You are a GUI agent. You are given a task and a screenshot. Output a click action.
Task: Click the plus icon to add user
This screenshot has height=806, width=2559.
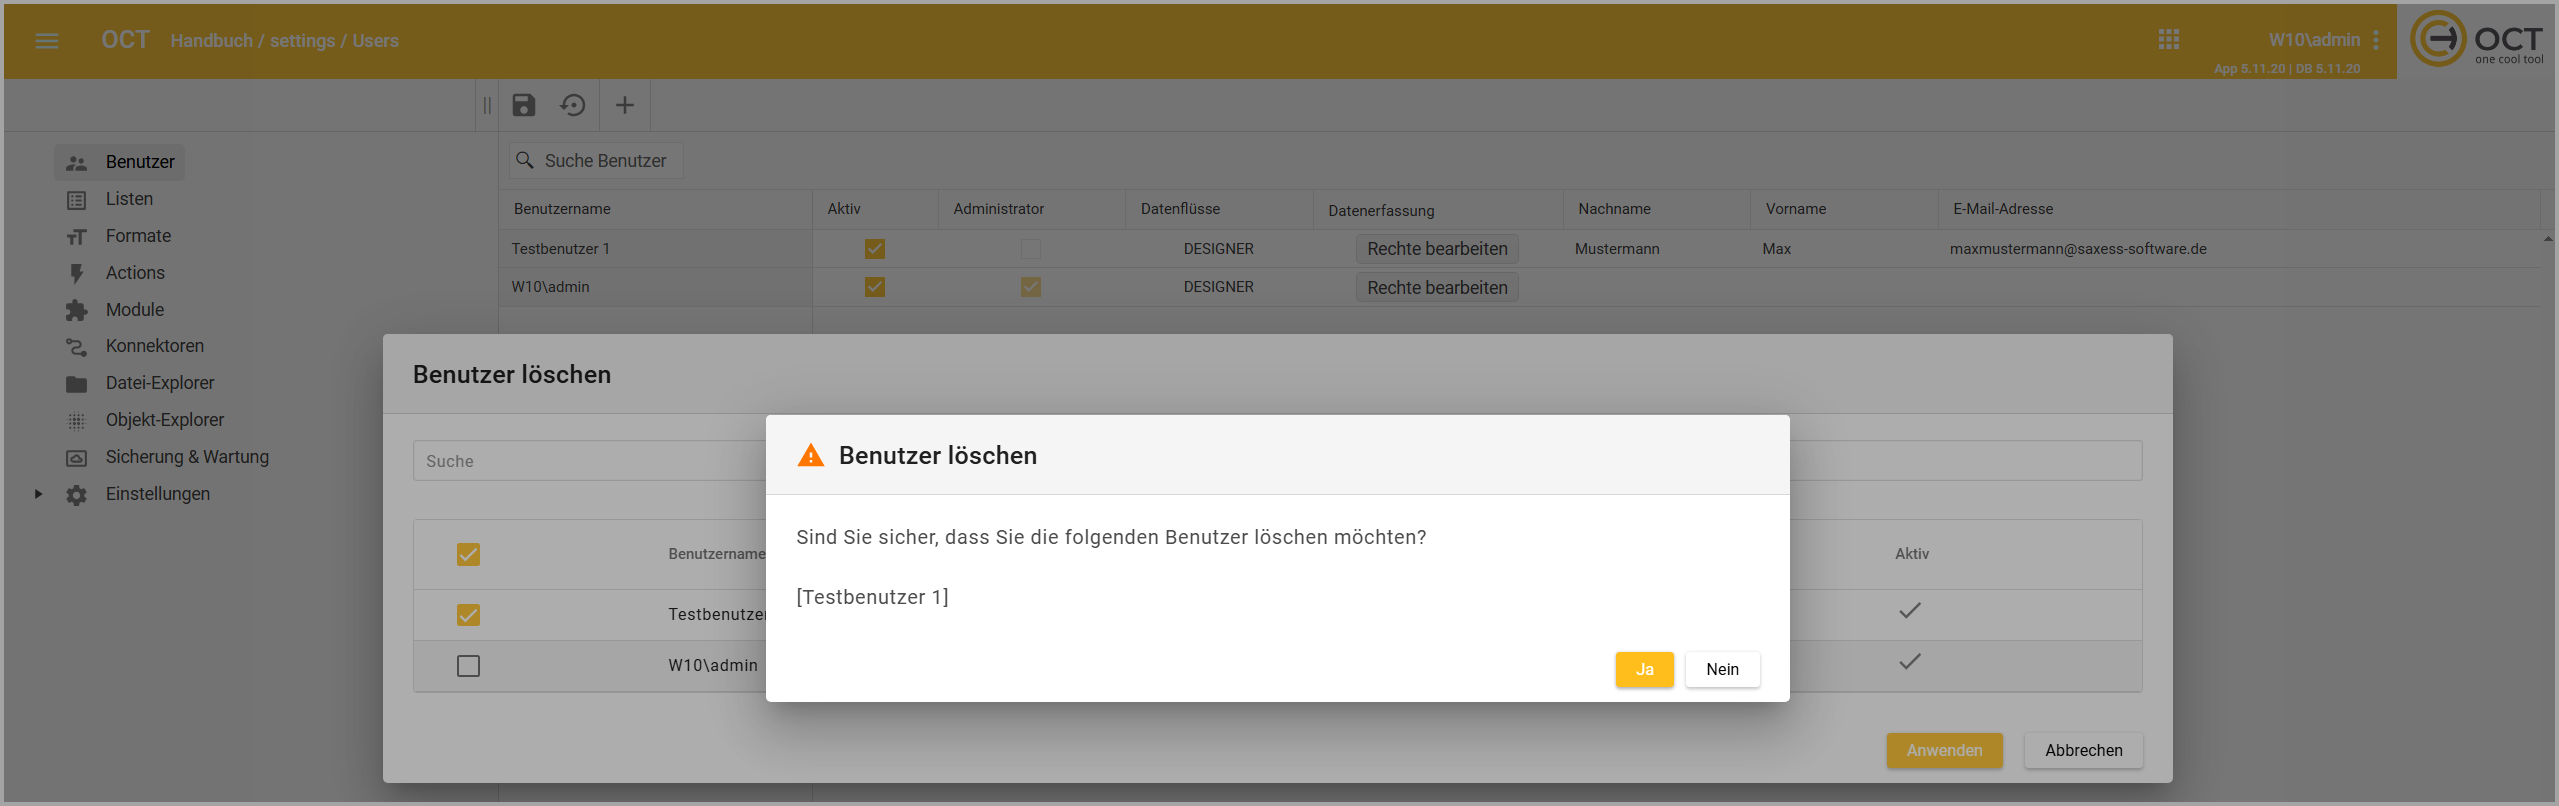(x=625, y=105)
